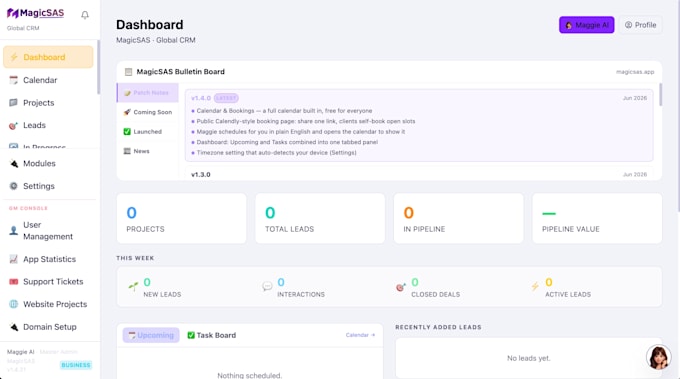Show the Launched bulletin tab
Image resolution: width=680 pixels, height=379 pixels.
148,131
